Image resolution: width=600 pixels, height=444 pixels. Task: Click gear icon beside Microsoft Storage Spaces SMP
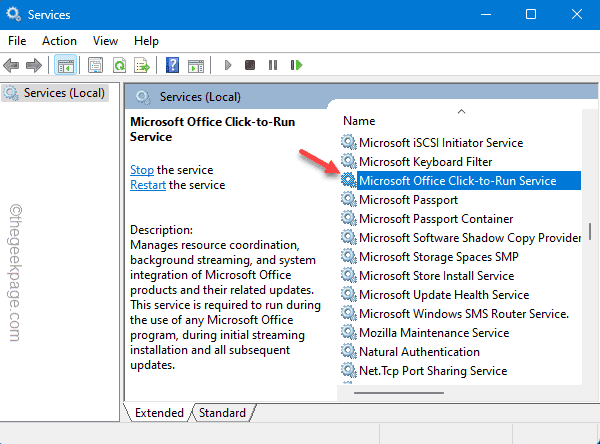(x=348, y=256)
